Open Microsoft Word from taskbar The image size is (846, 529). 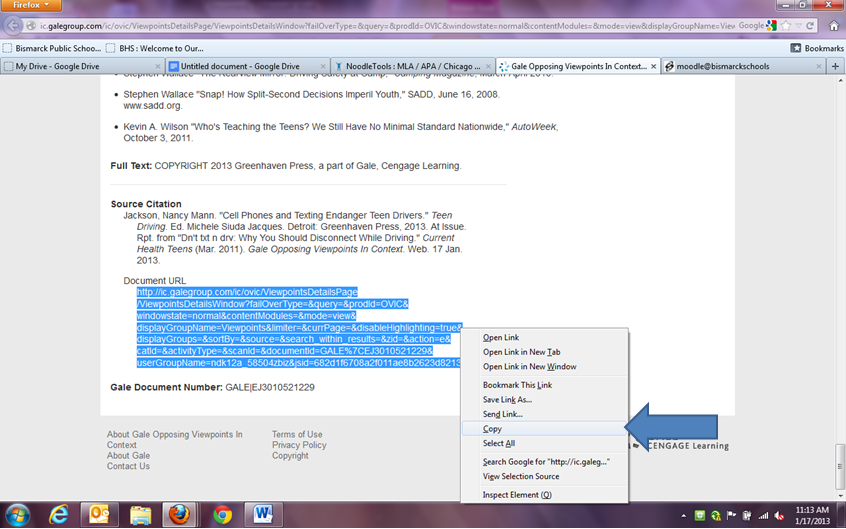(263, 515)
